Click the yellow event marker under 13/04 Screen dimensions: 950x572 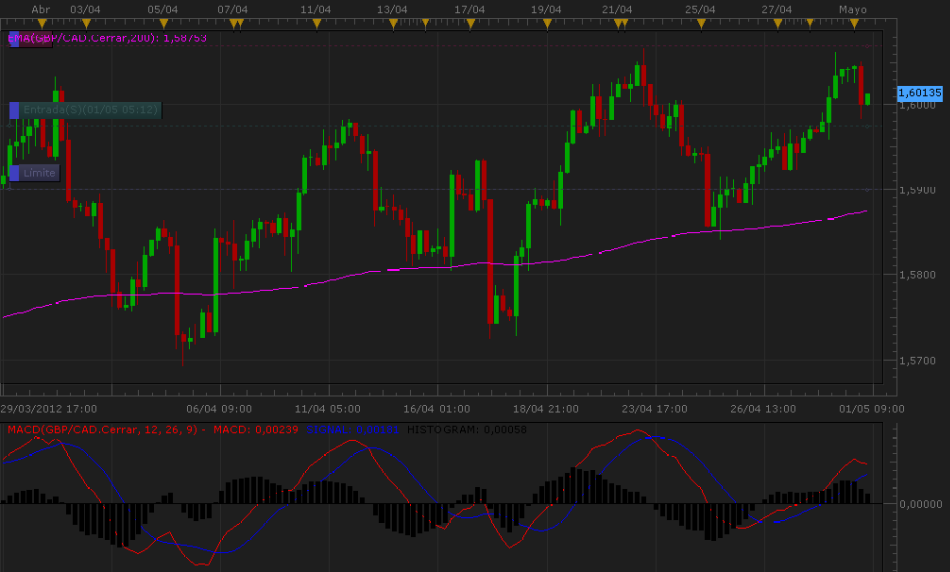click(394, 22)
